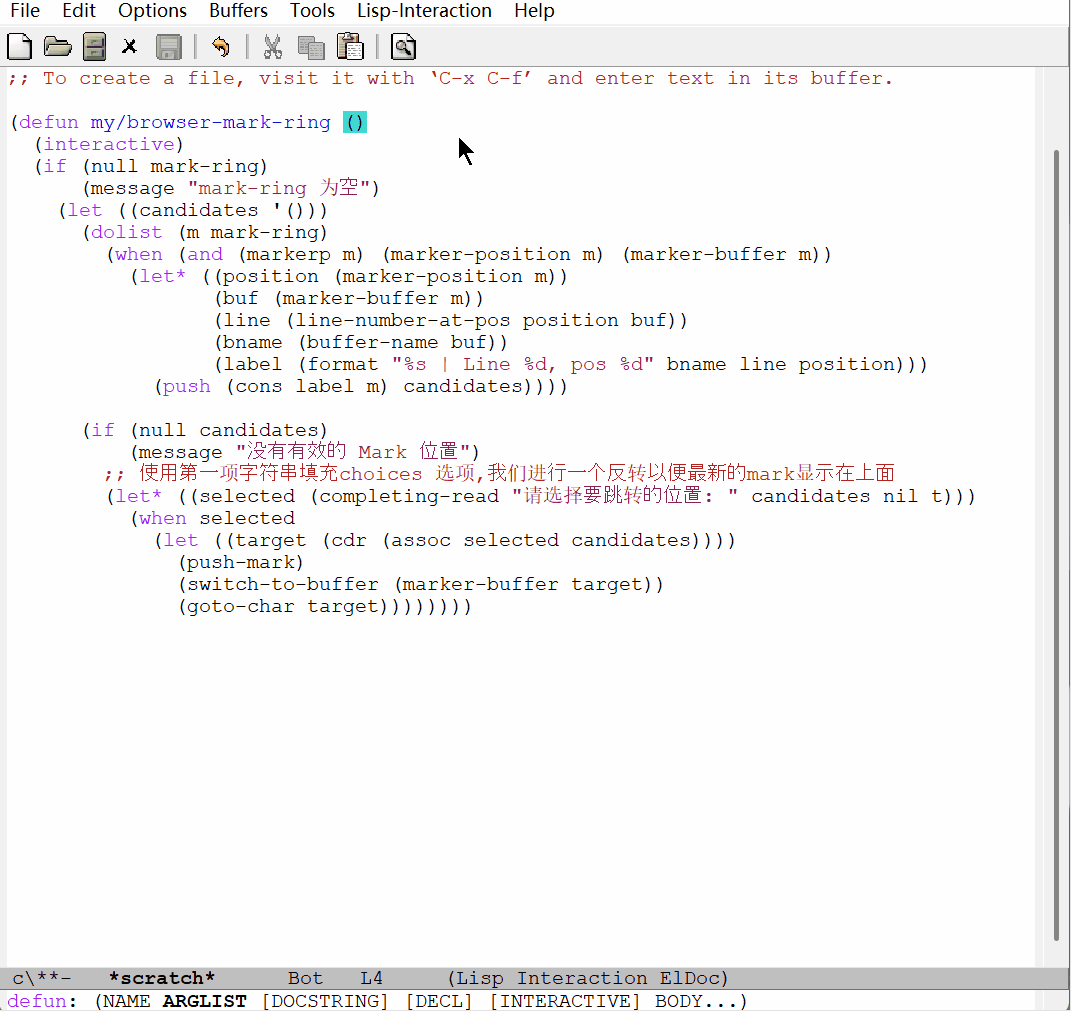
Task: Open the directory (Dired) toolbar icon
Action: [x=94, y=46]
